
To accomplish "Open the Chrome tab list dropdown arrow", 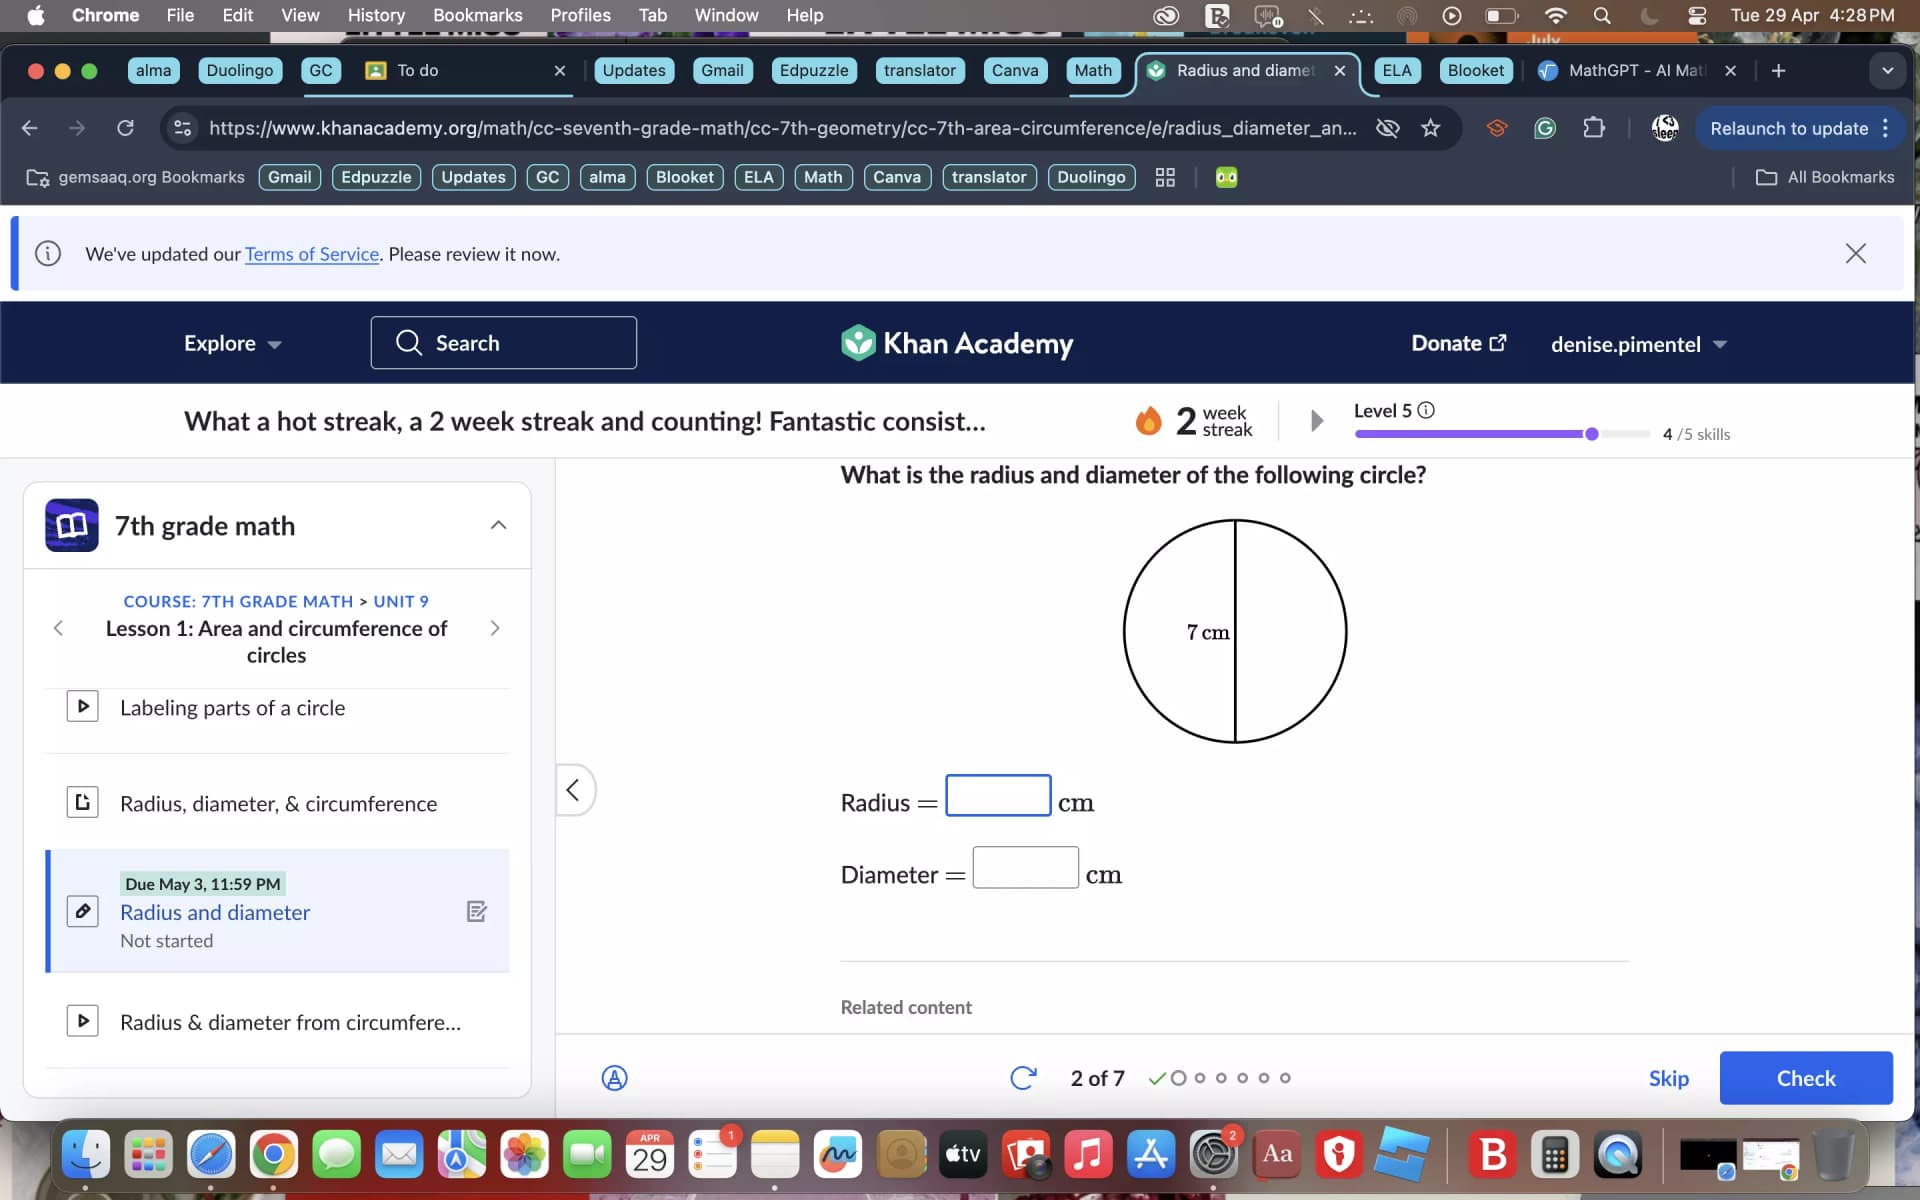I will coord(1887,70).
